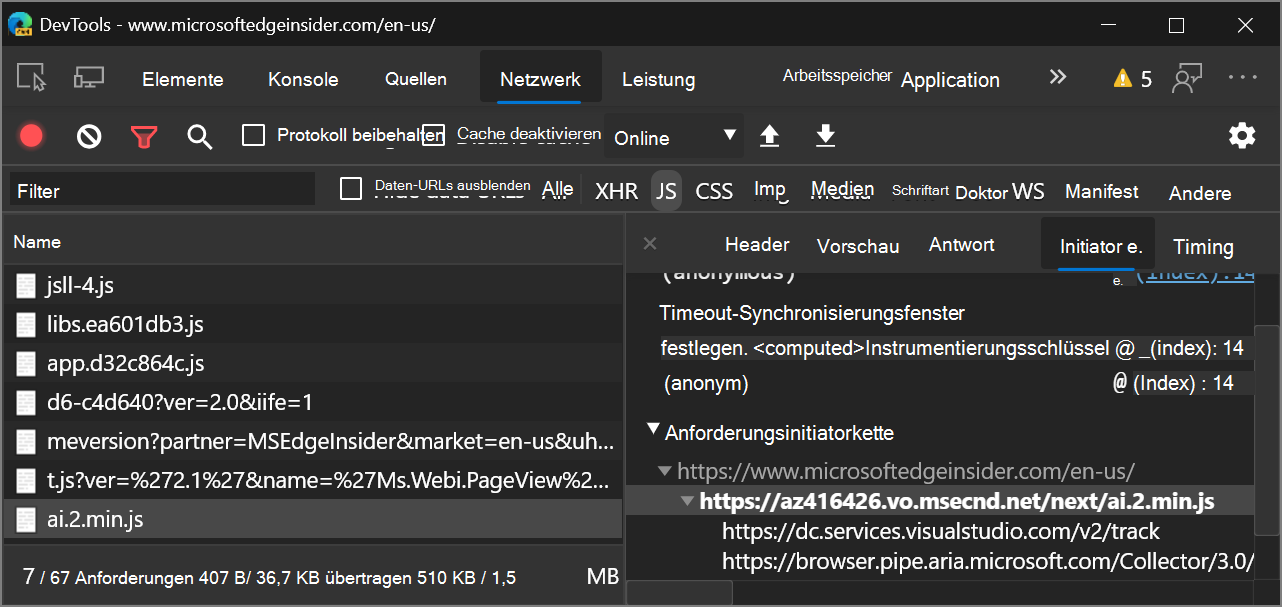Switch to the Antwort tab
The height and width of the screenshot is (607, 1282).
click(x=962, y=245)
